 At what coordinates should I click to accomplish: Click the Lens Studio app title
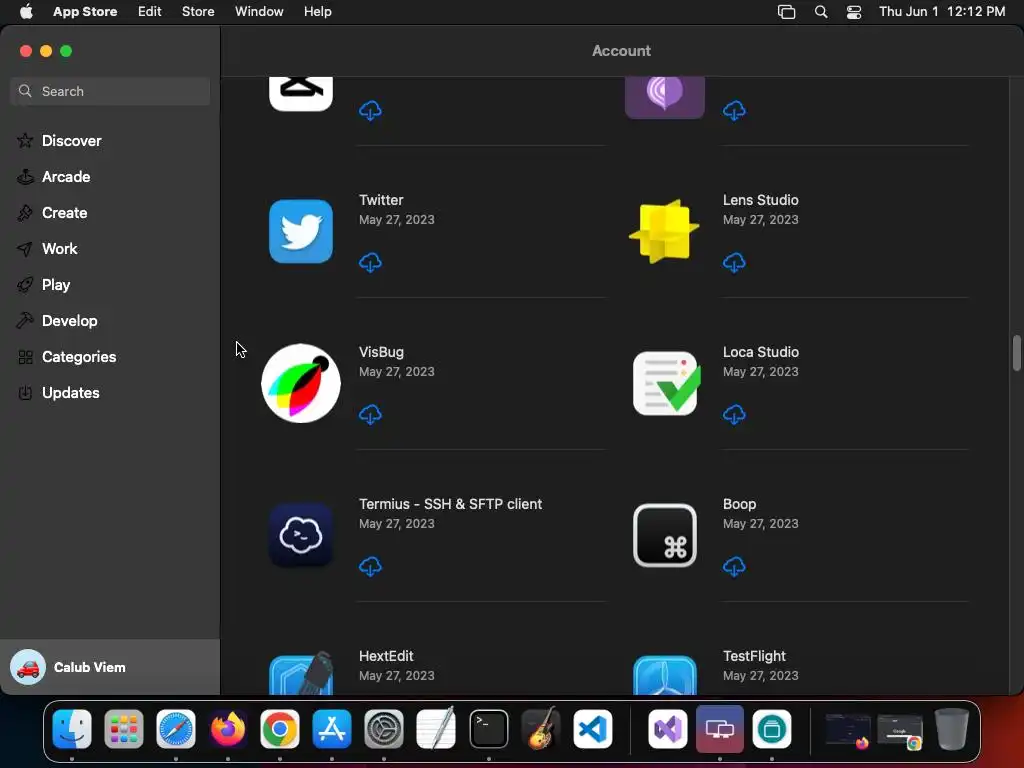coord(760,200)
